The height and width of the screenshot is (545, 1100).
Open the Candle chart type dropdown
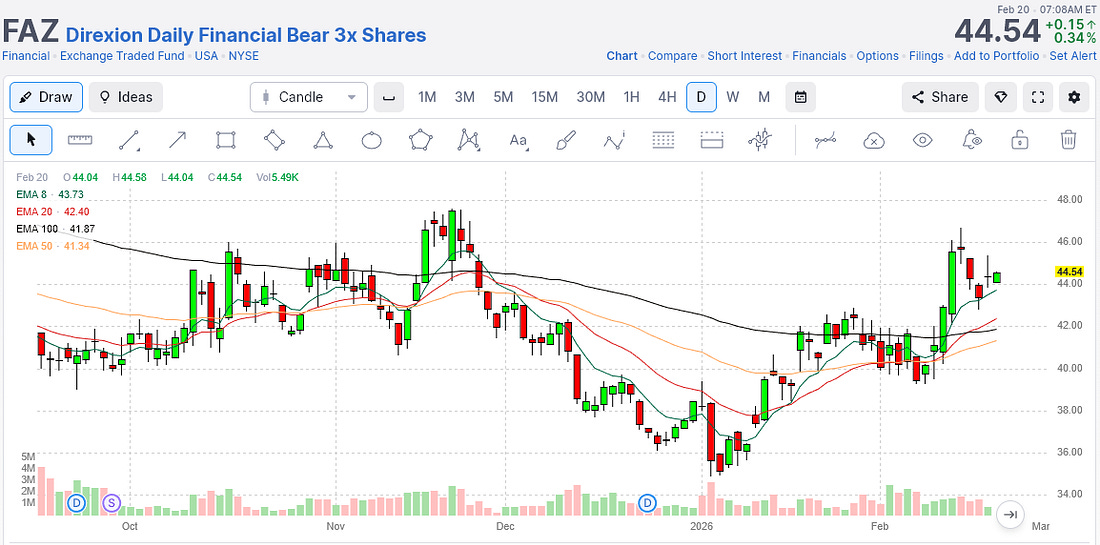[x=309, y=97]
